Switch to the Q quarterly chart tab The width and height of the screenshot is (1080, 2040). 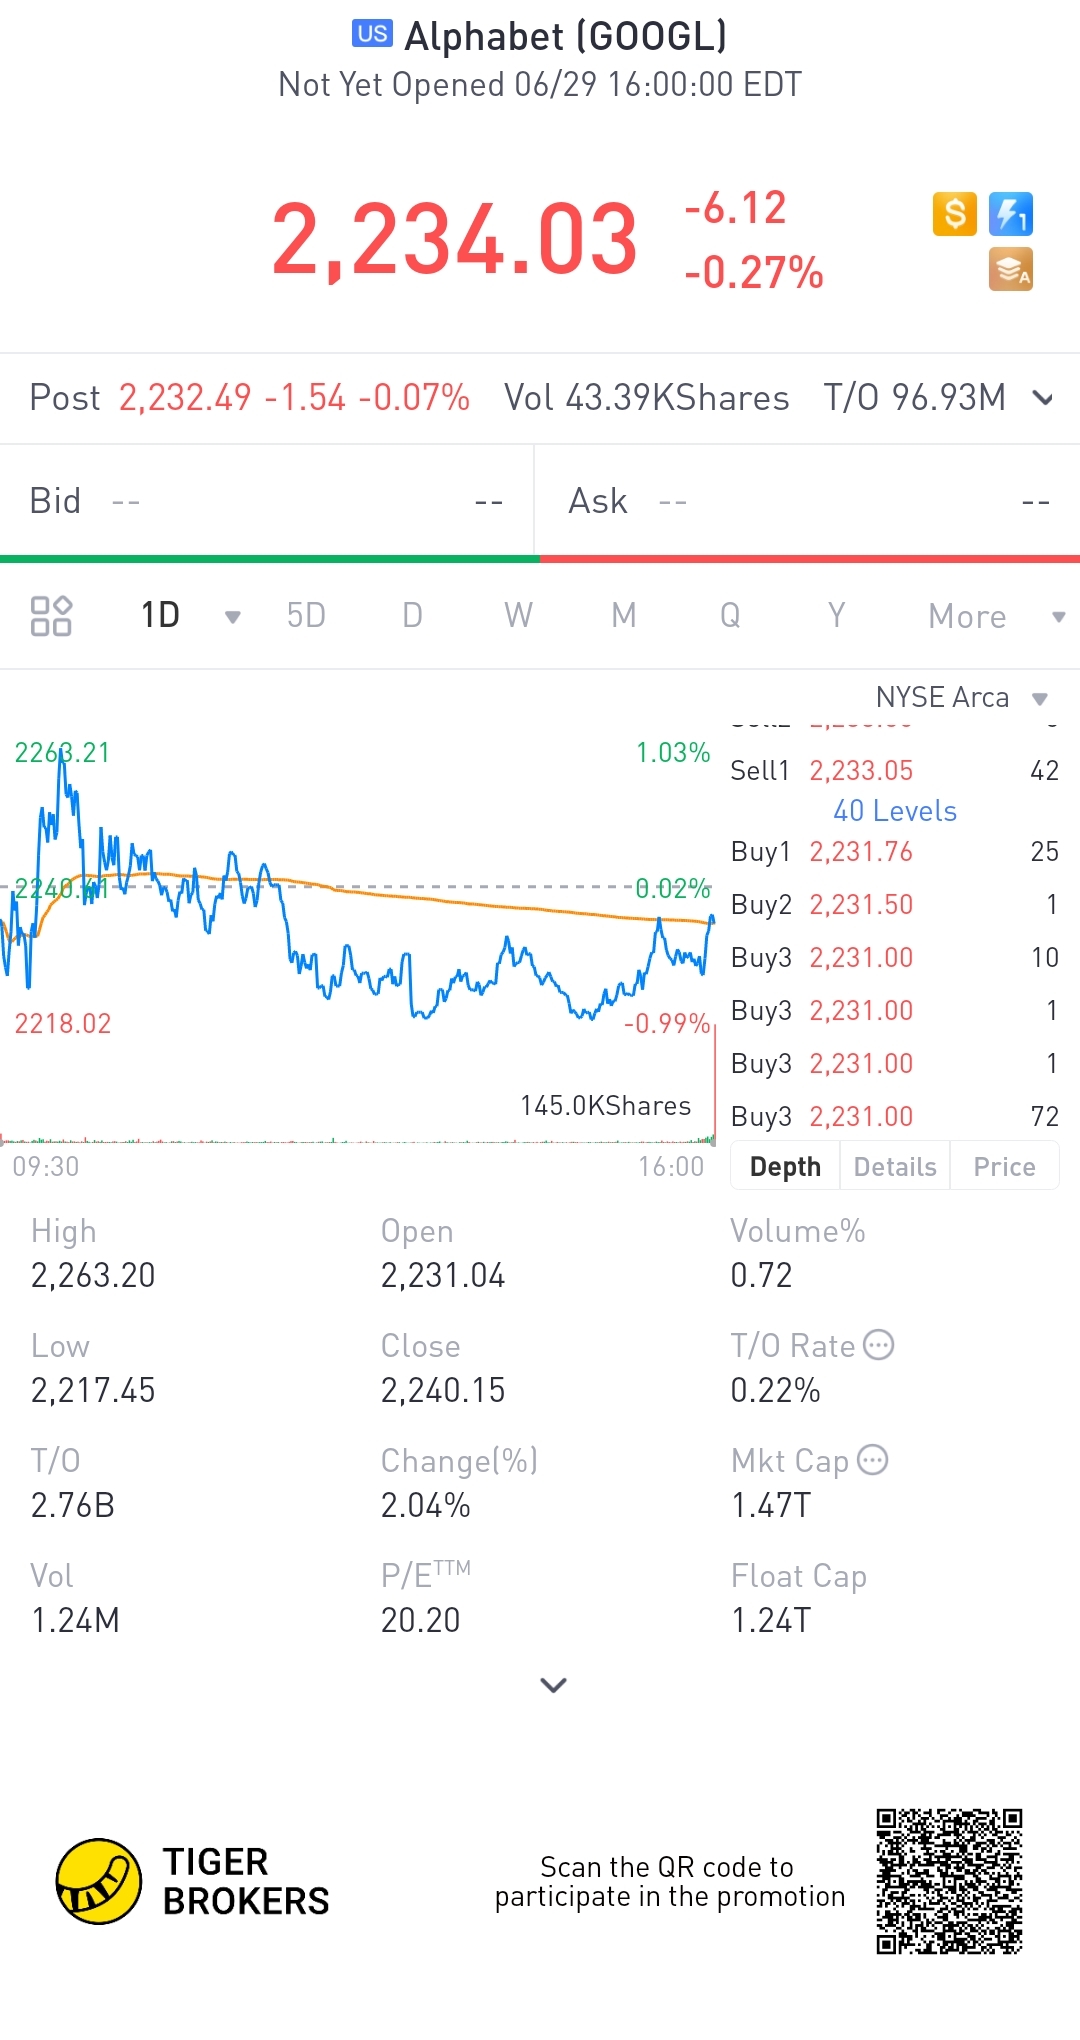(x=730, y=615)
